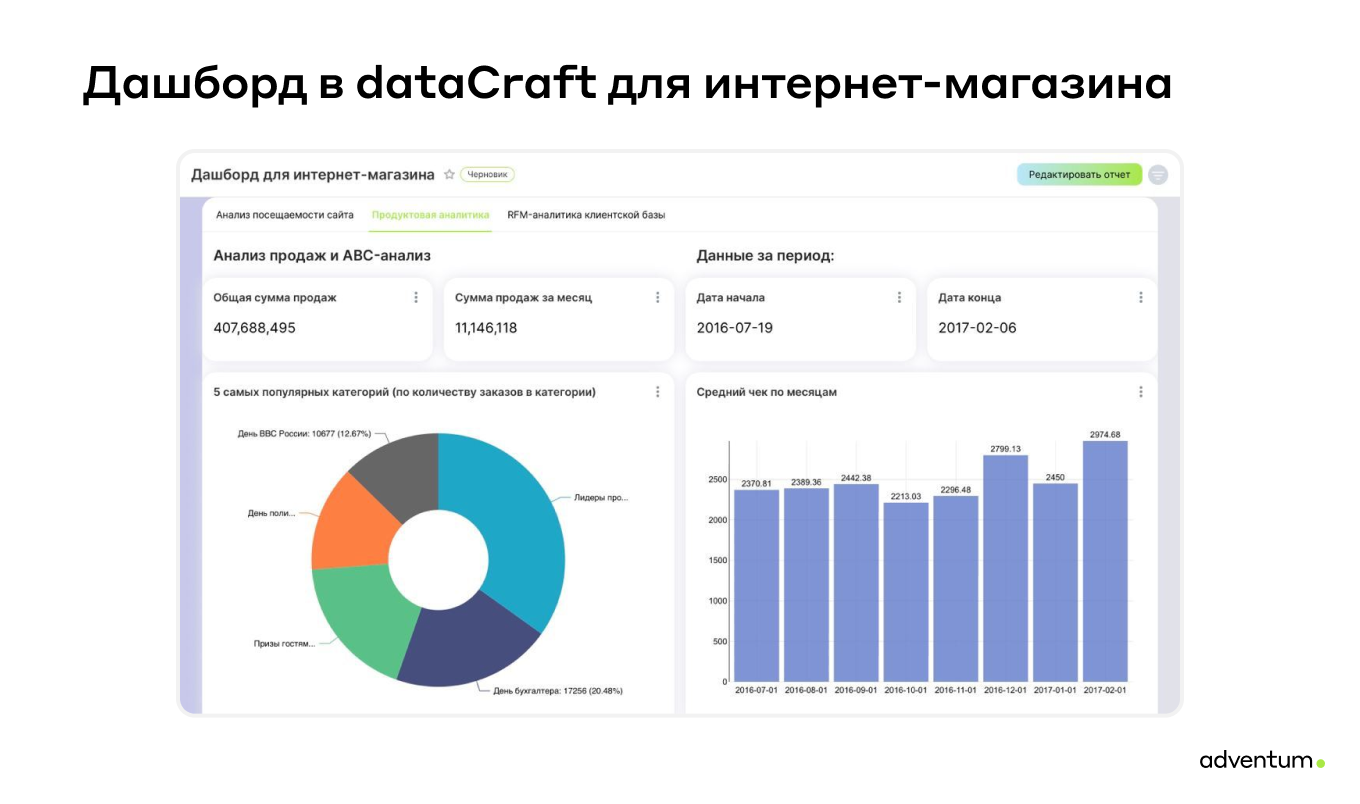Select the Продуктовая аналитика tab

[430, 214]
